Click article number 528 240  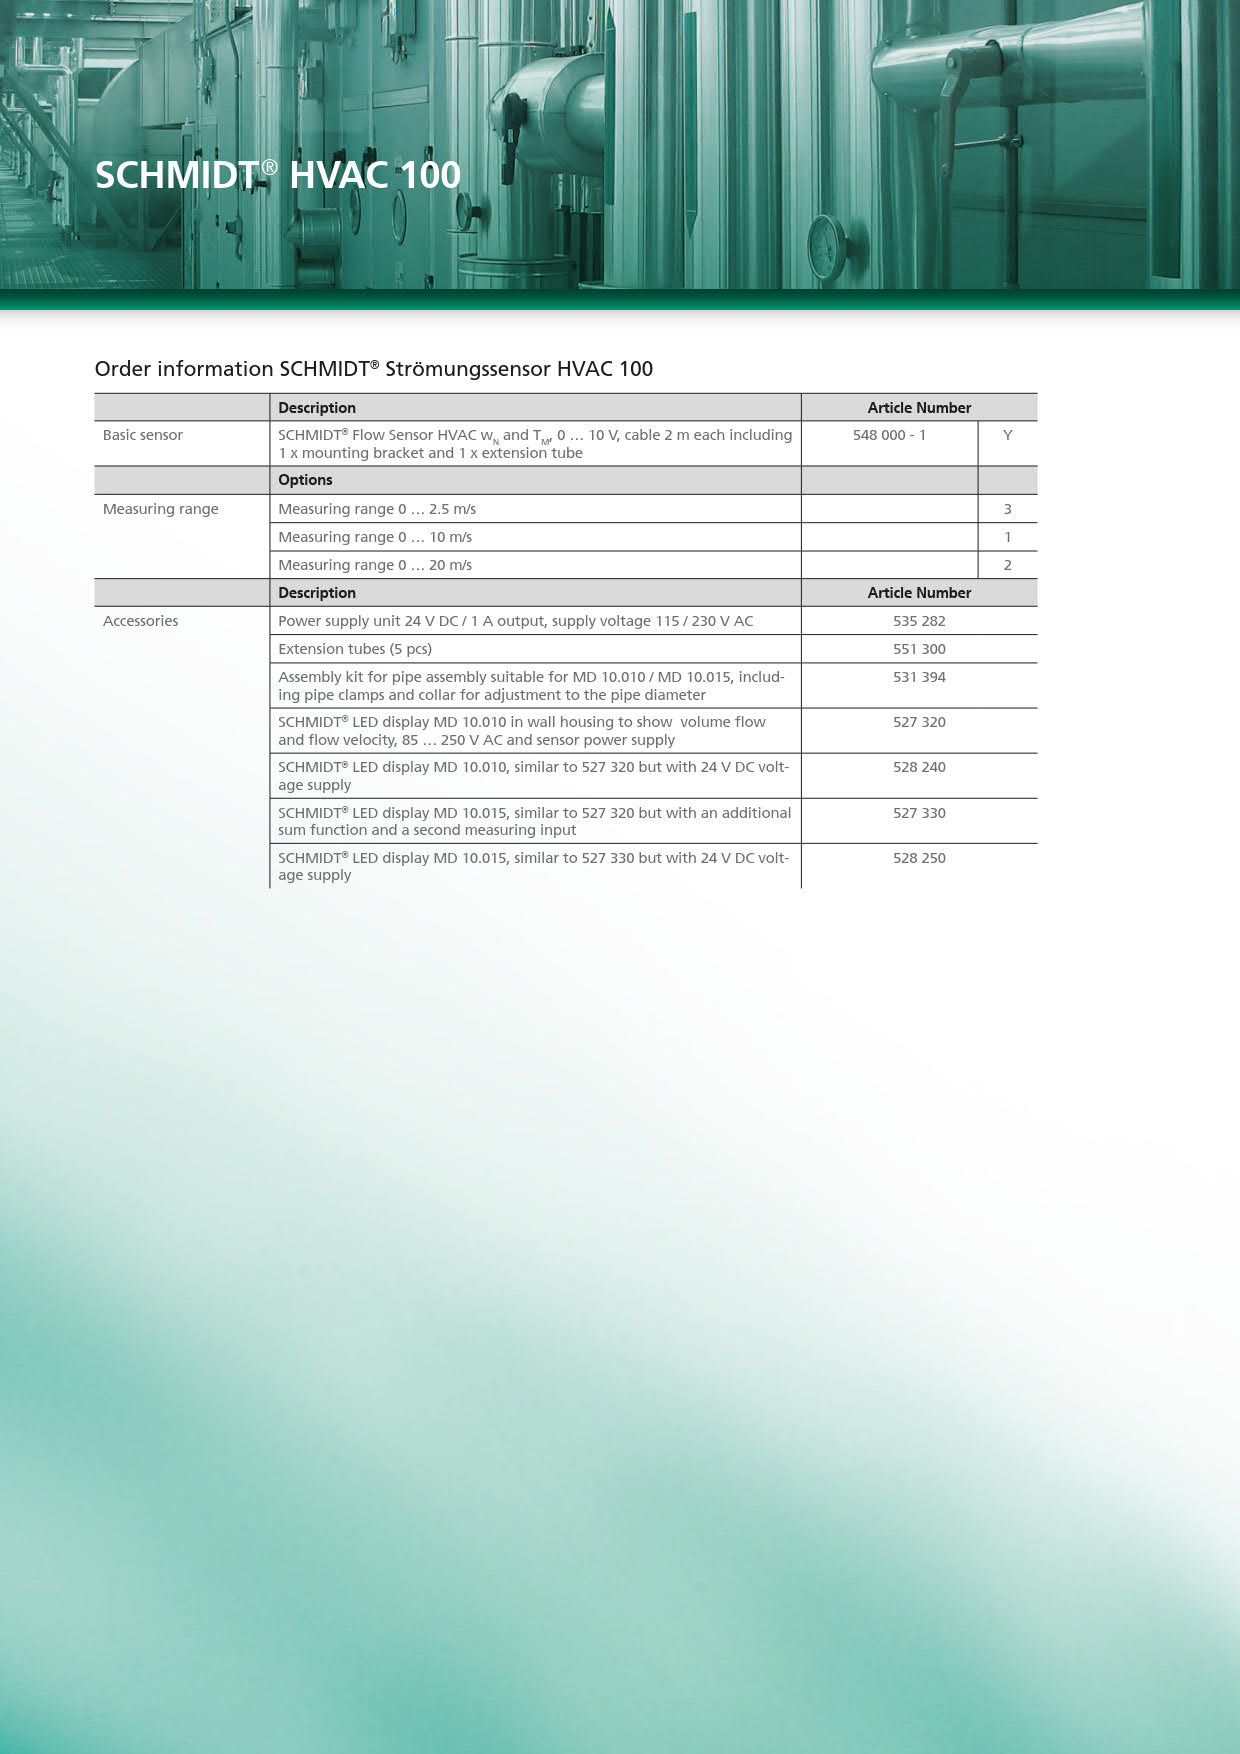919,767
